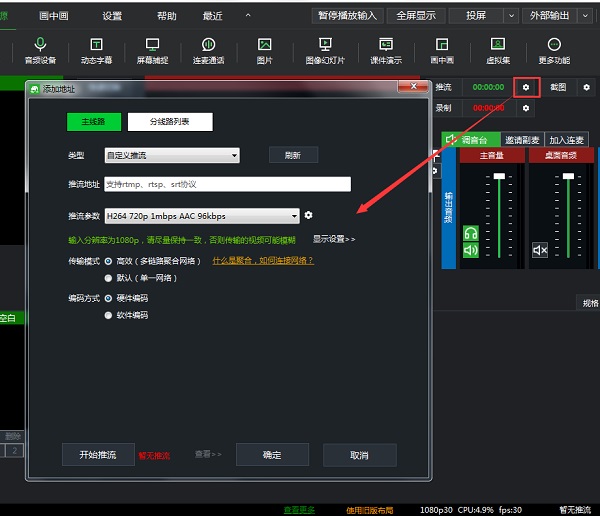The image size is (600, 516).
Task: Expand the 外部输出 dropdown arrow
Action: [x=590, y=16]
